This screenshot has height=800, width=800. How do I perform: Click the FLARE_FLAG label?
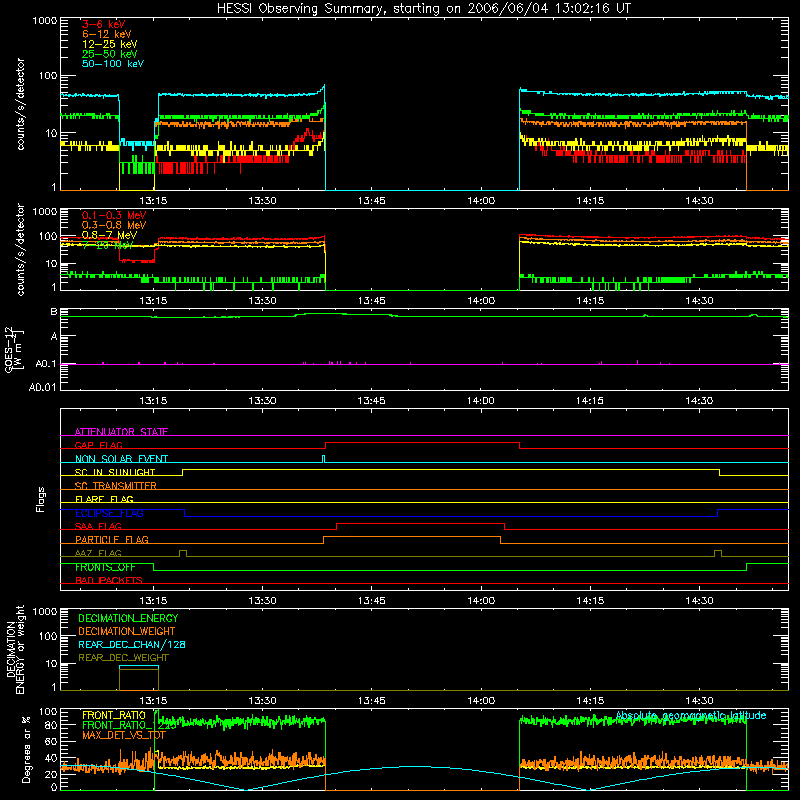104,499
